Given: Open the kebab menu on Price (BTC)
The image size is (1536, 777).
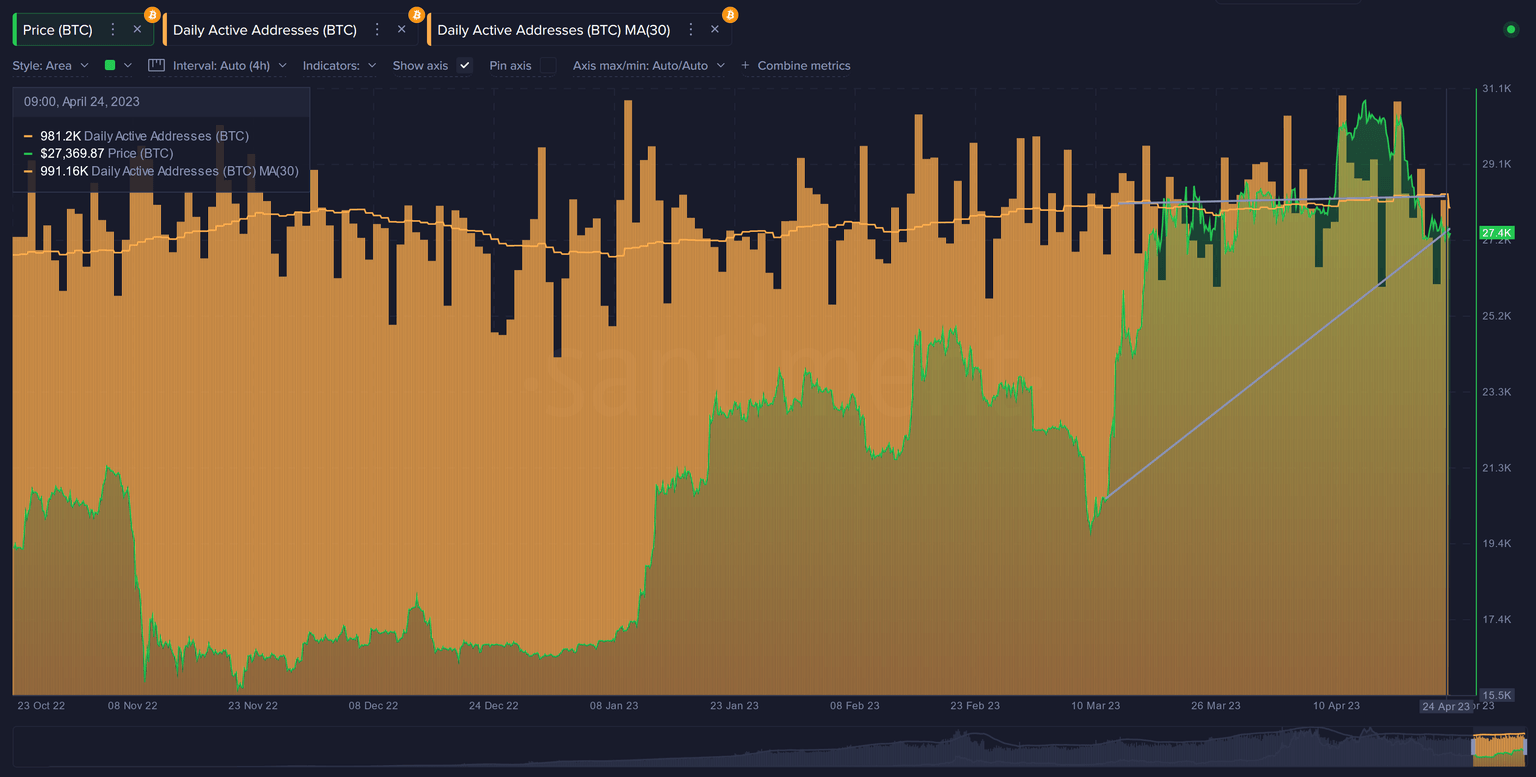Looking at the screenshot, I should (113, 29).
